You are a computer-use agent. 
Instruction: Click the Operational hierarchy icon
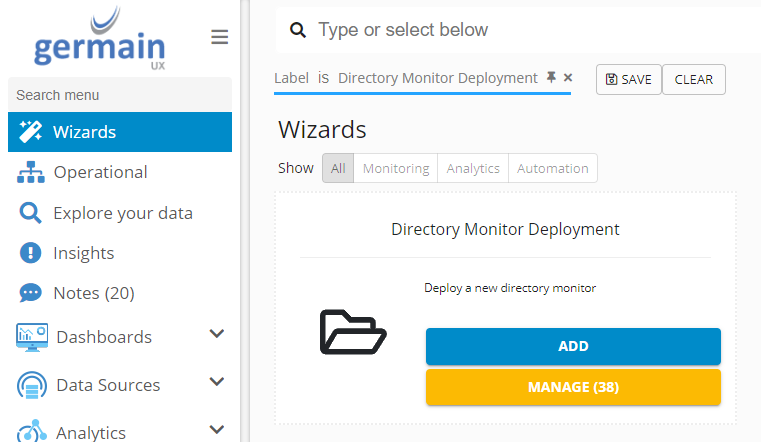[31, 172]
